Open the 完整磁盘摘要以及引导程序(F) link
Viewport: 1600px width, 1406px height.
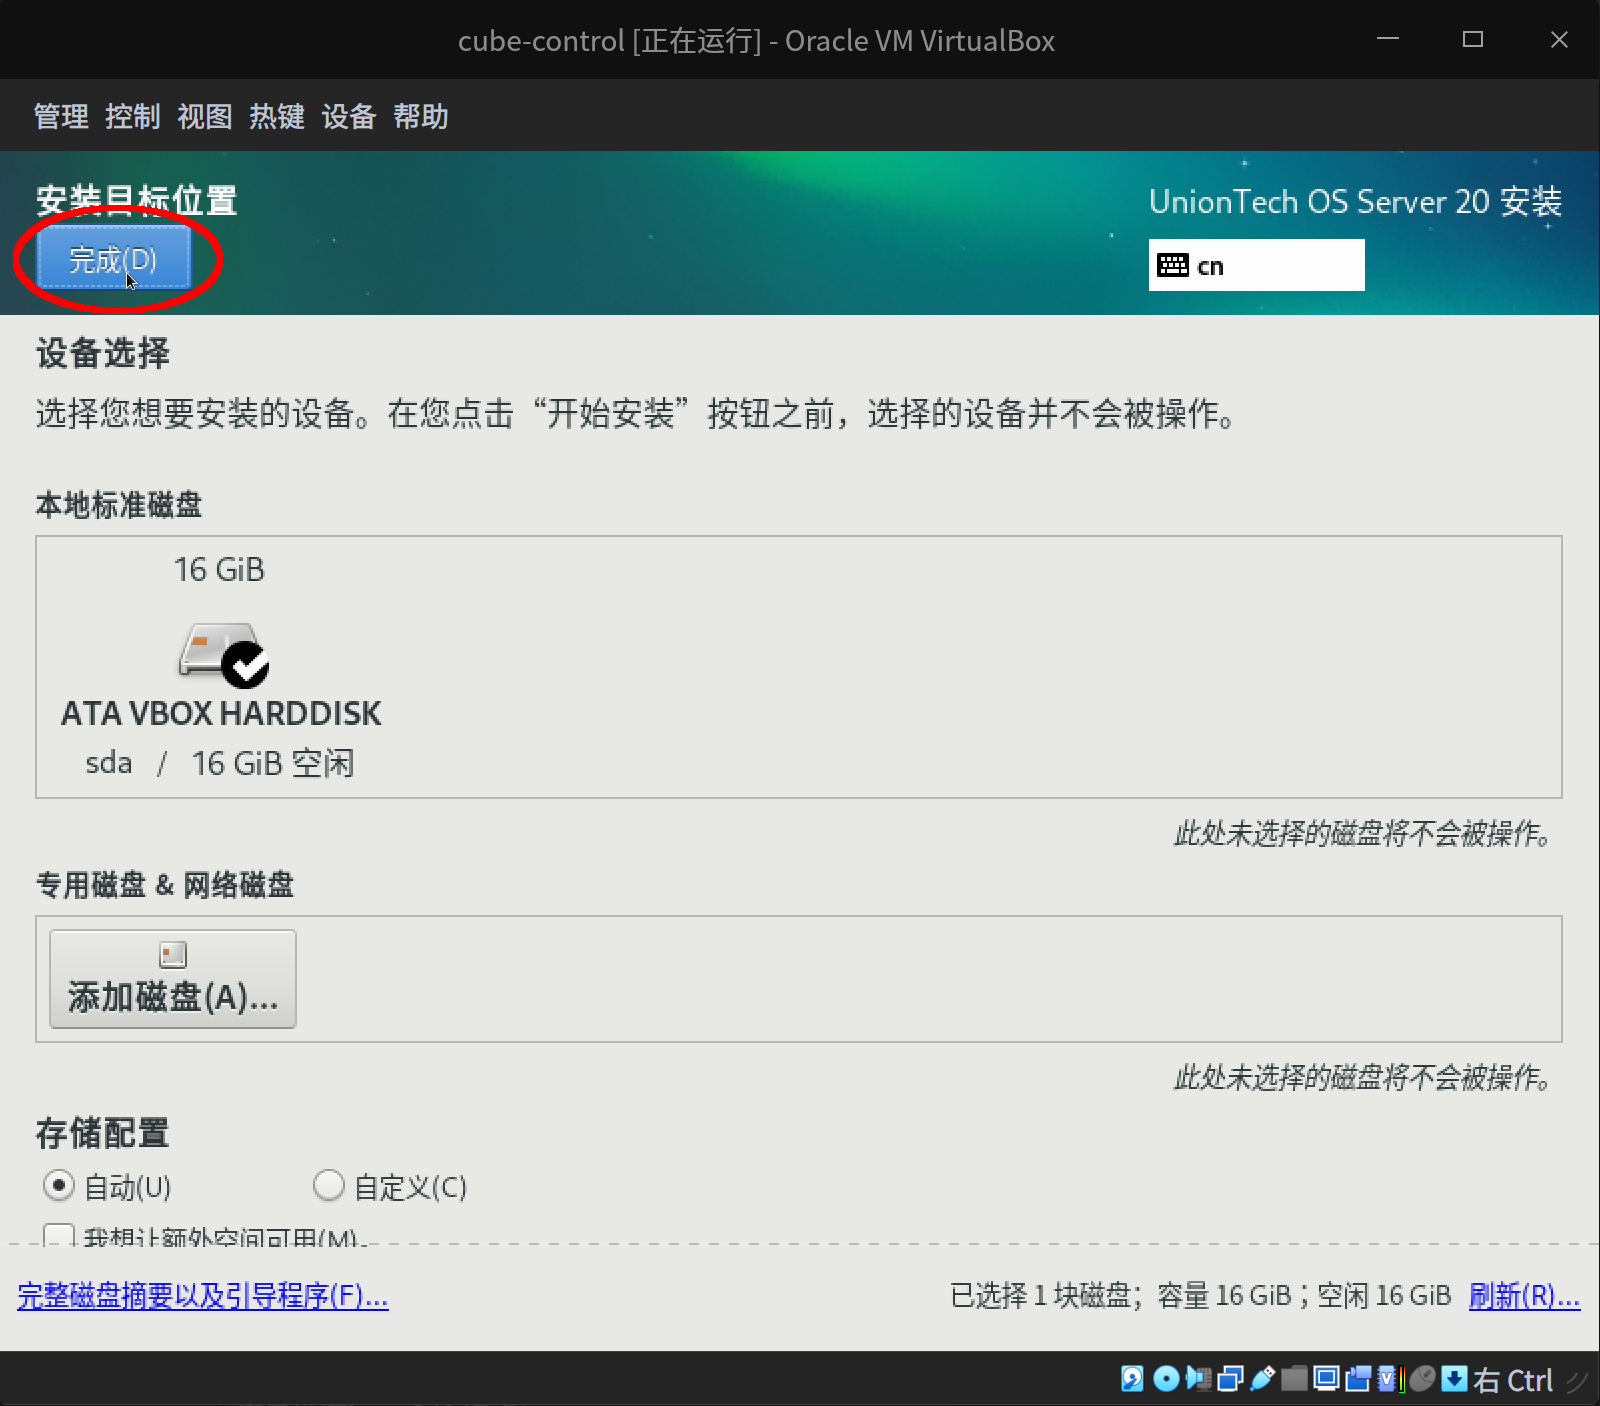pyautogui.click(x=202, y=1296)
